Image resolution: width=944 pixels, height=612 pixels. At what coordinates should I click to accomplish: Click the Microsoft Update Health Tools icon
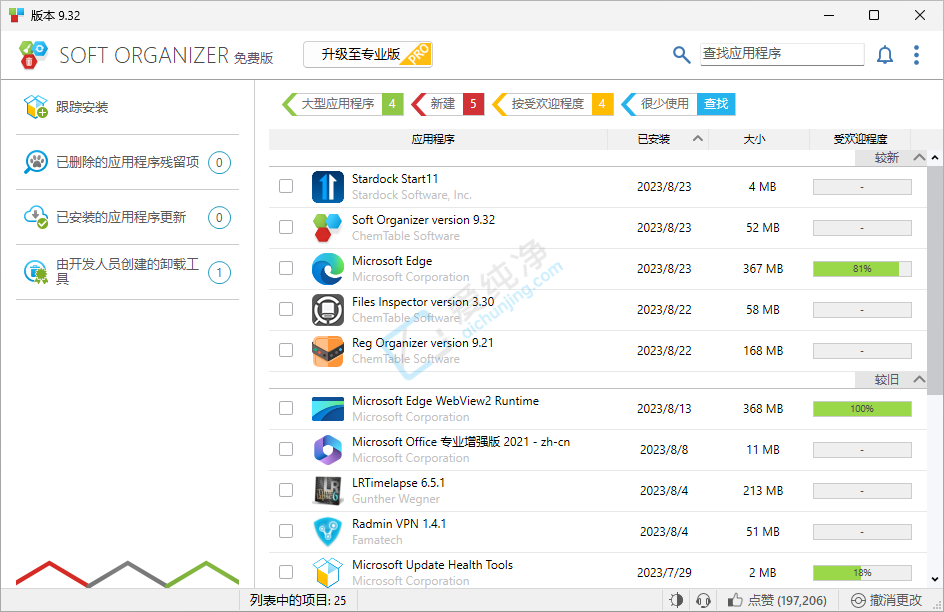[x=328, y=572]
